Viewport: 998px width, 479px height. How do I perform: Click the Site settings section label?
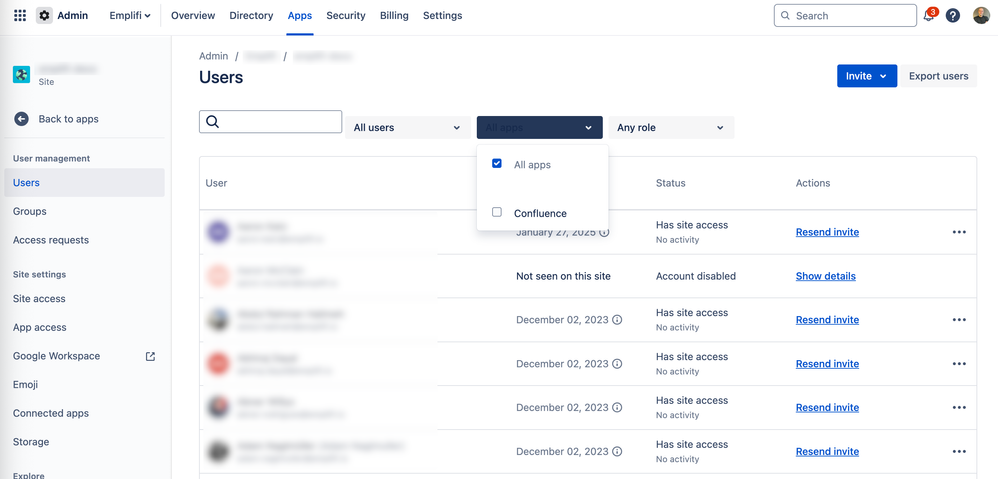[x=39, y=274]
